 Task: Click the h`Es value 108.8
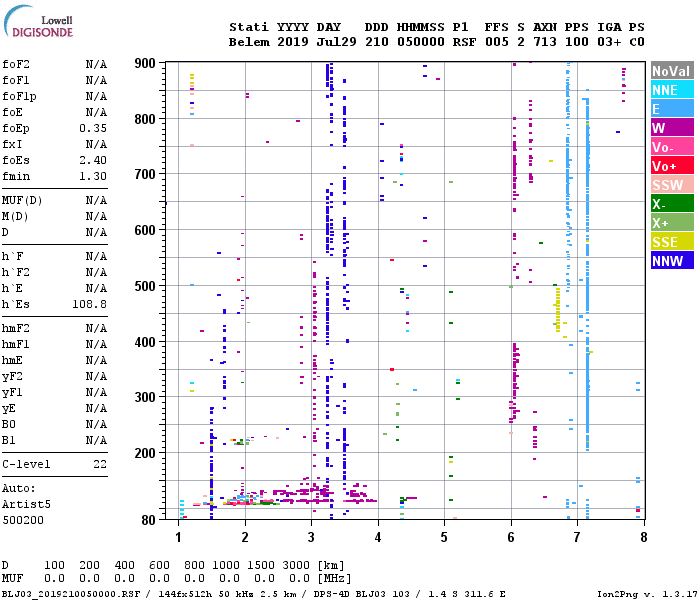[x=89, y=304]
